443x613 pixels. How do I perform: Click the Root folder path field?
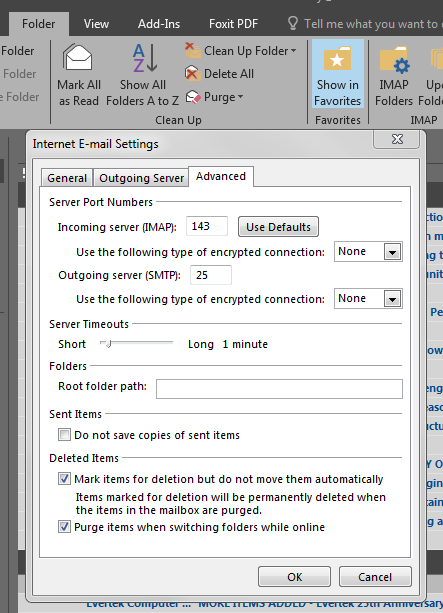(279, 389)
